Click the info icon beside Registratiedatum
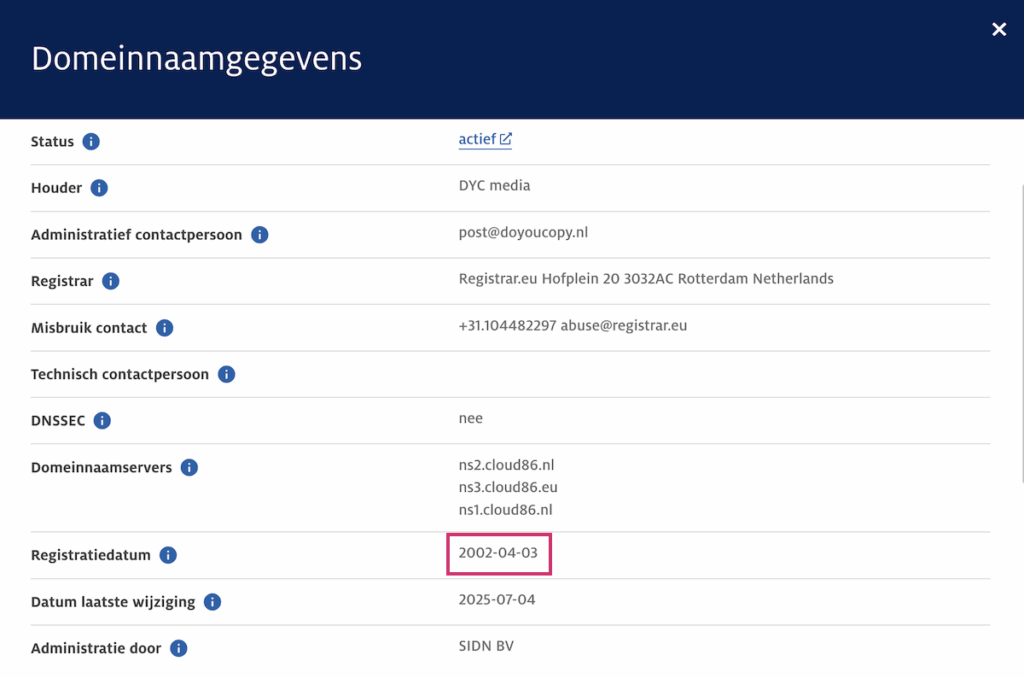1024x678 pixels. (x=168, y=555)
